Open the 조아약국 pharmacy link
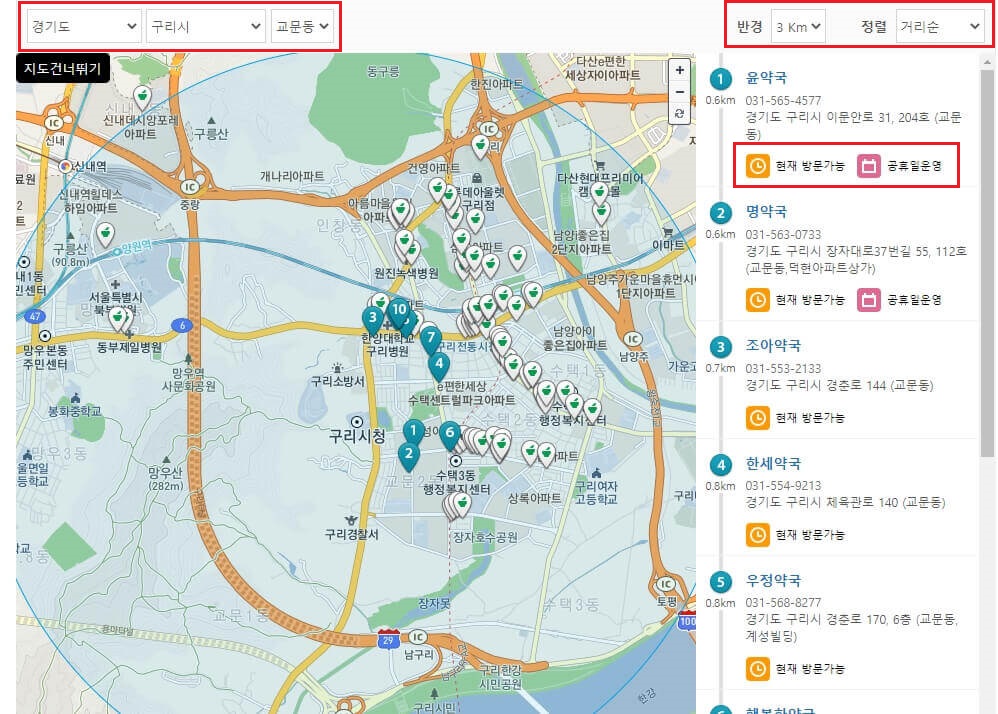This screenshot has width=998, height=714. tap(773, 346)
